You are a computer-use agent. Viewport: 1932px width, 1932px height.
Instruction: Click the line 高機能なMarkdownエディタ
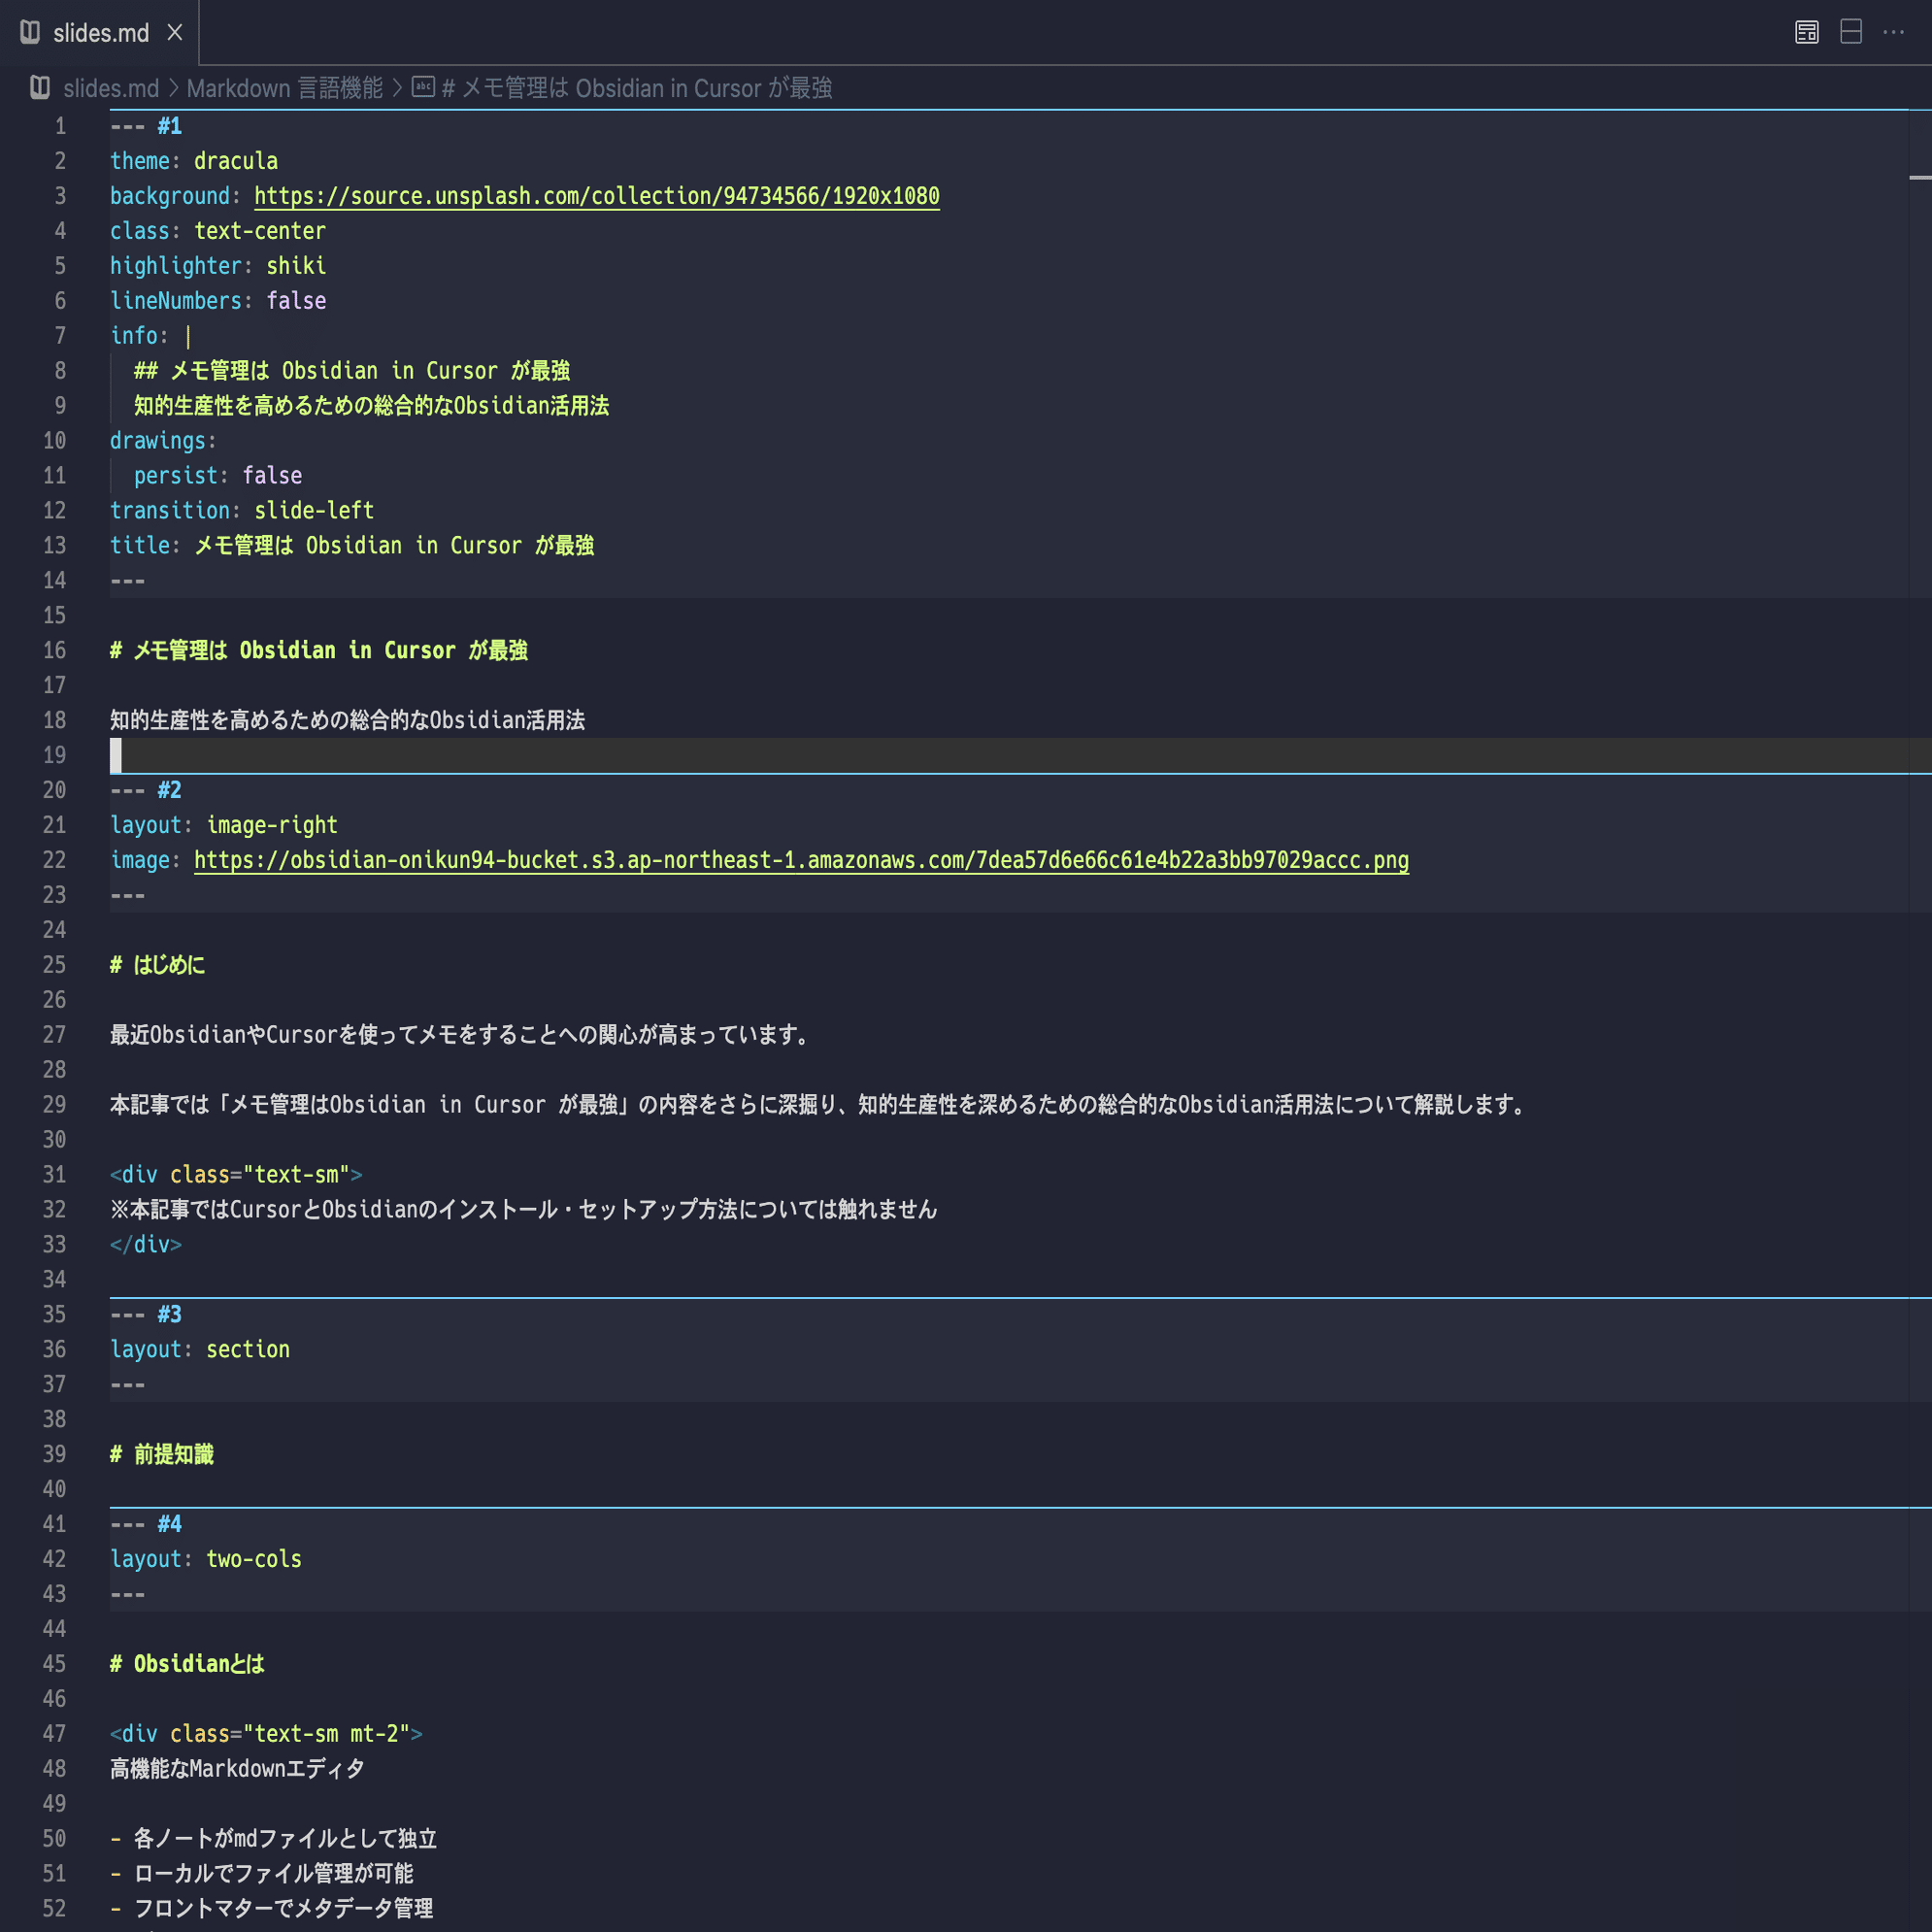238,1770
